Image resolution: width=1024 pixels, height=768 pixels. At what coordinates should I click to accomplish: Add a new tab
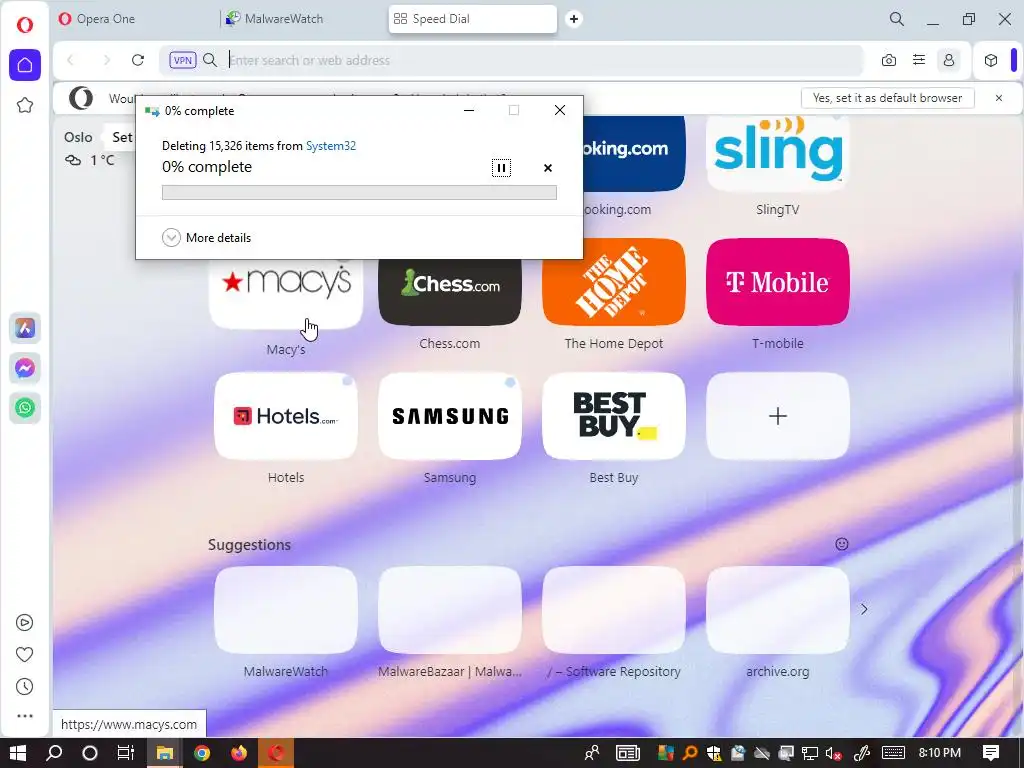pos(573,19)
